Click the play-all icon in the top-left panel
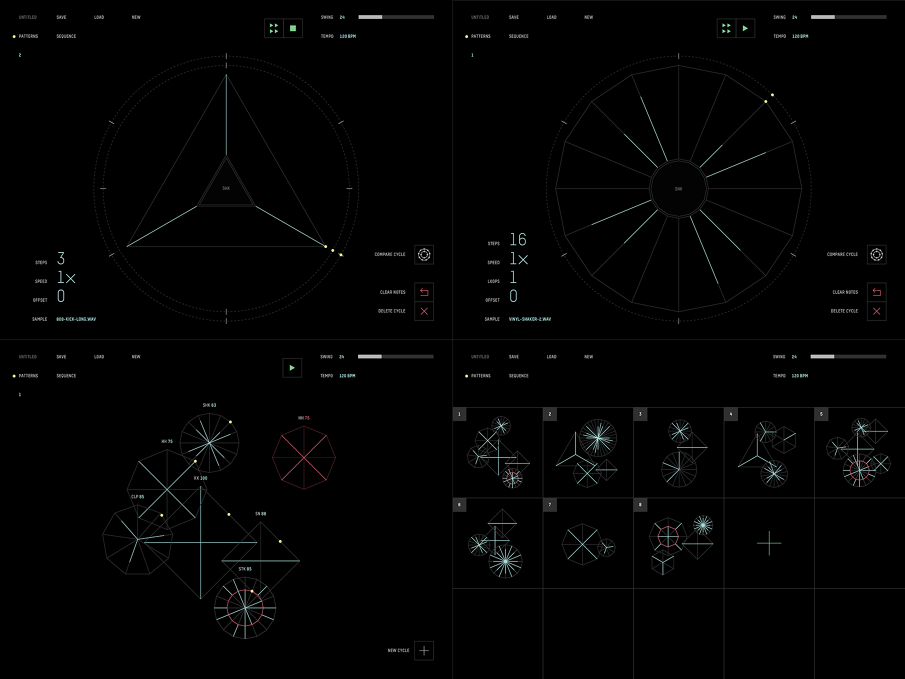The image size is (905, 679). (x=274, y=29)
